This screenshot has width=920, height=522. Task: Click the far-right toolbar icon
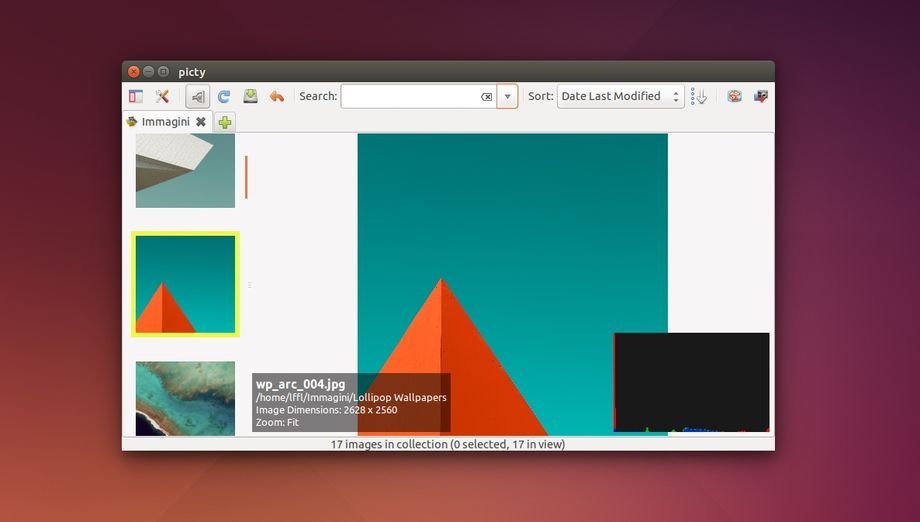(761, 97)
